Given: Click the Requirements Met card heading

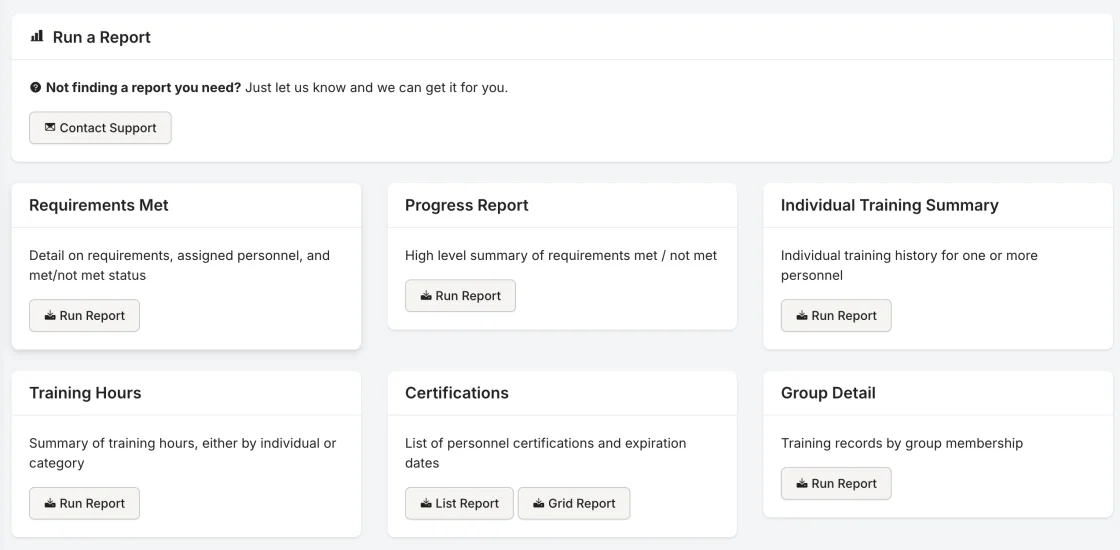Looking at the screenshot, I should click(x=99, y=205).
